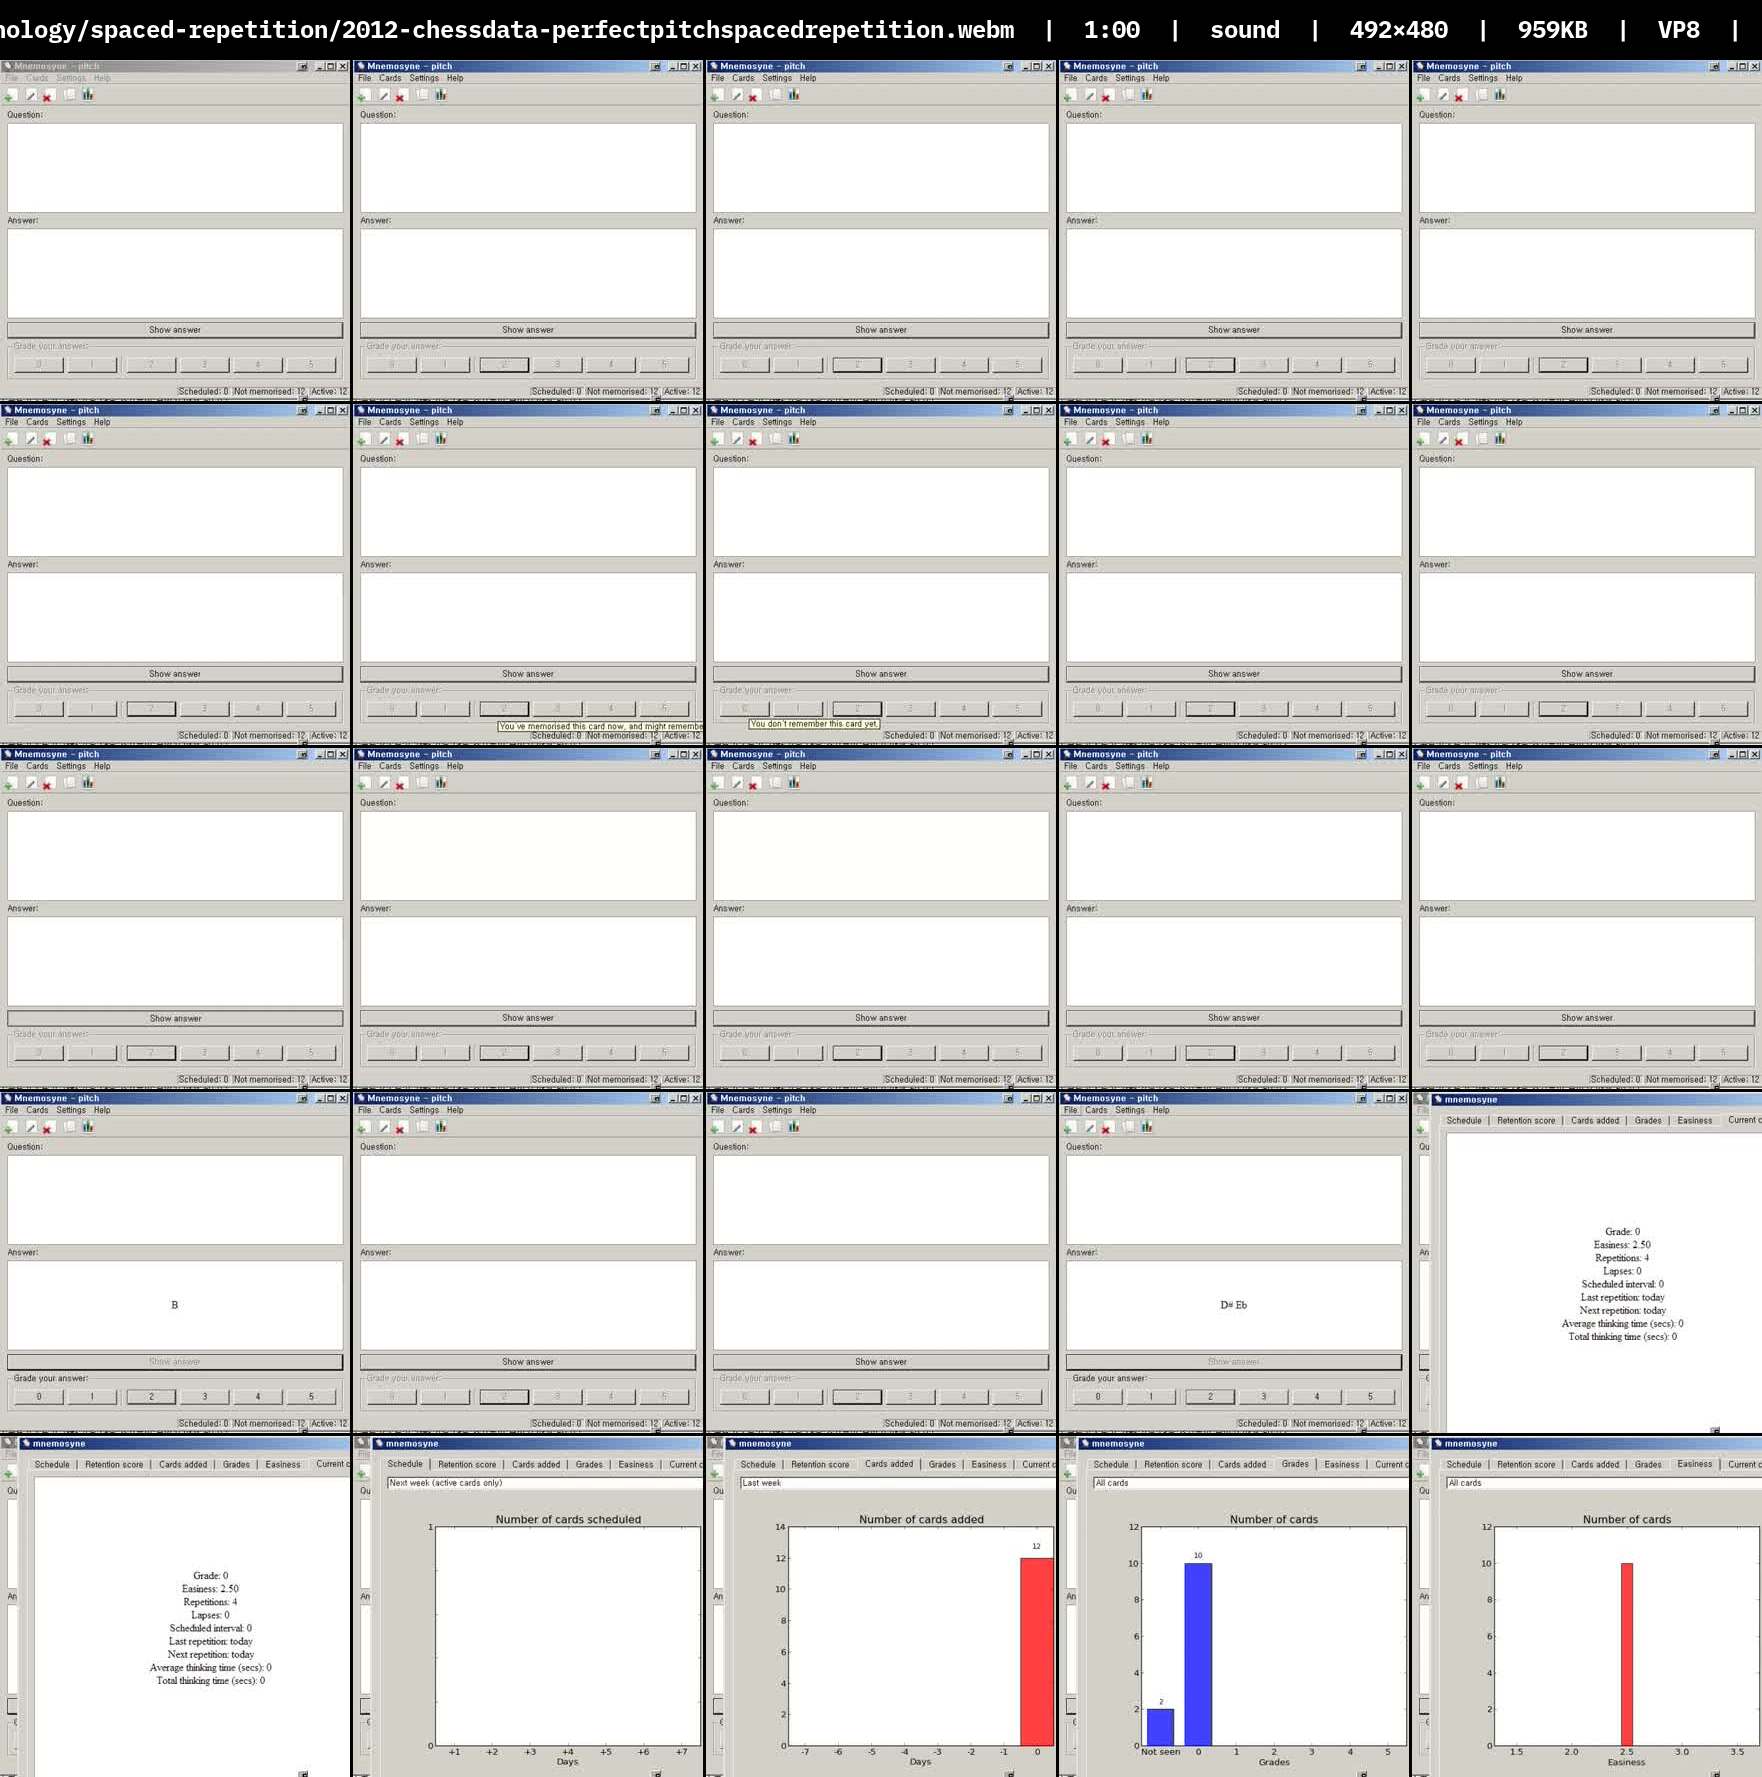Click the add card icon in the D# Eb window
1762x1777 pixels.
(x=1070, y=1127)
